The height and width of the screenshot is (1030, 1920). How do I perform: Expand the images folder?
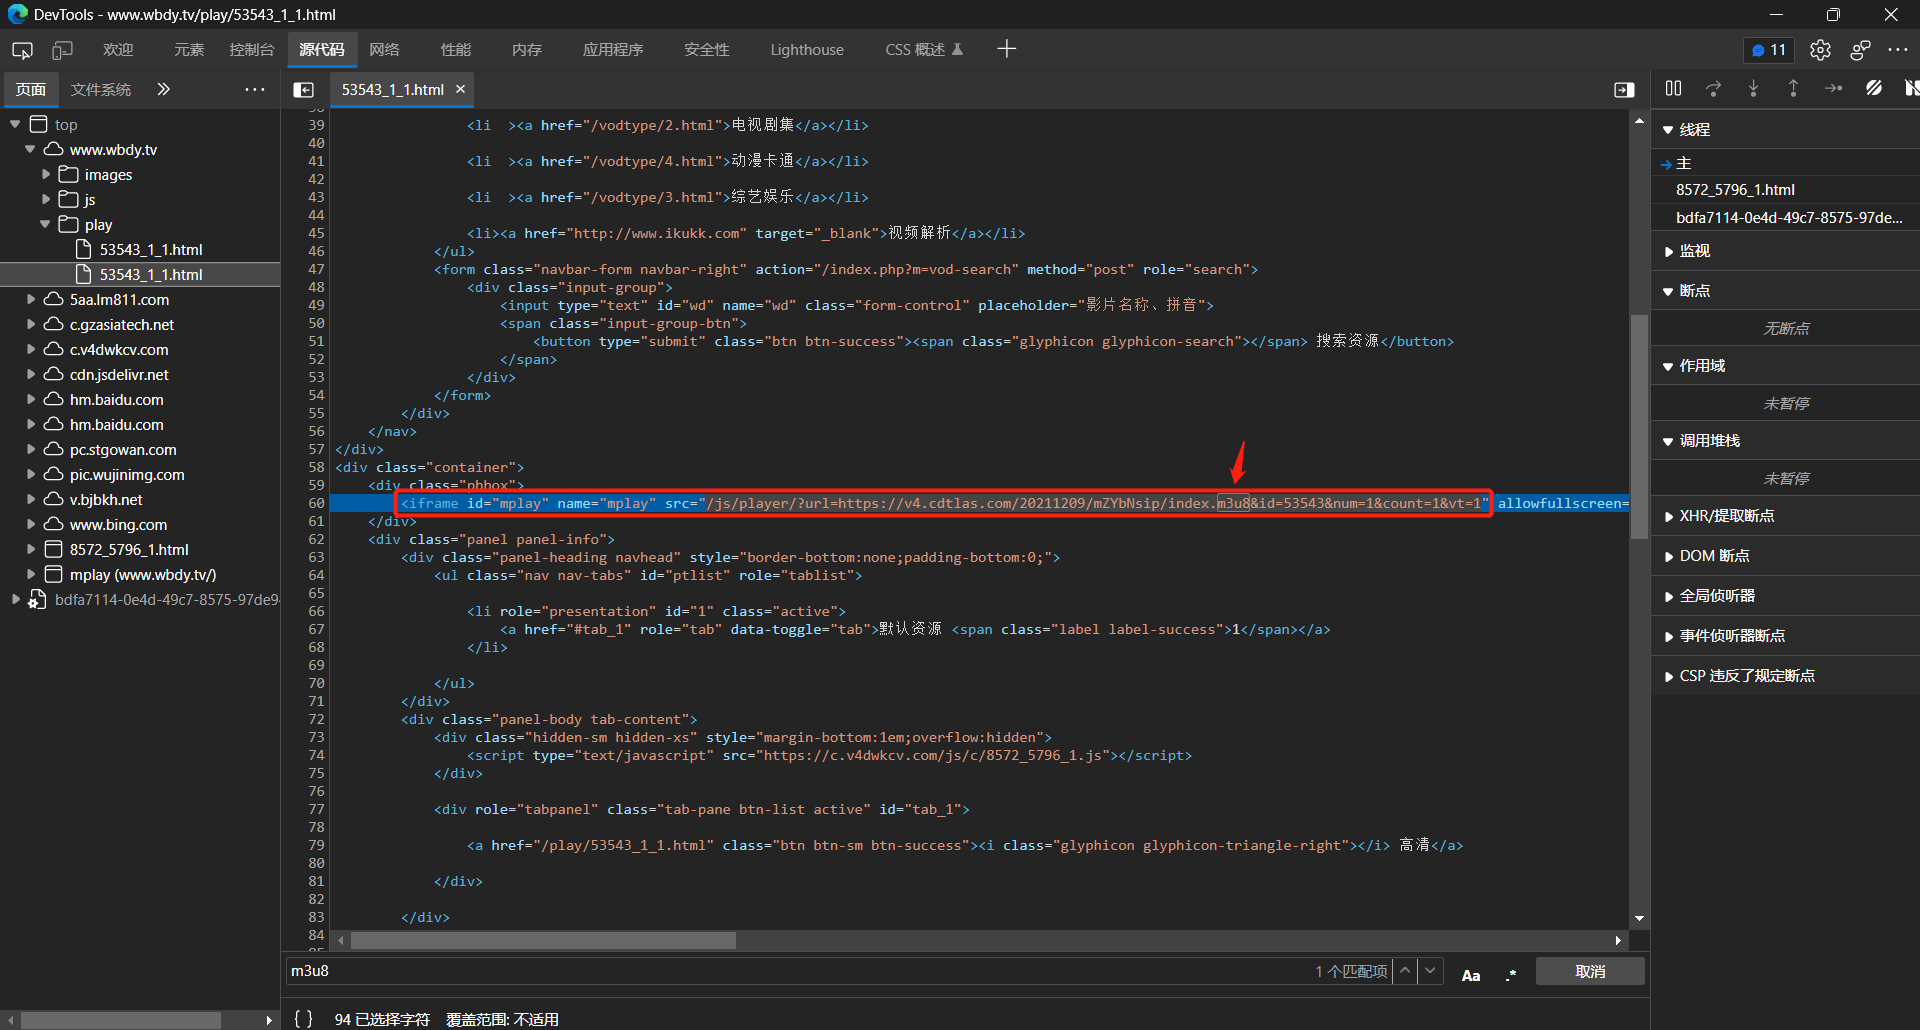(45, 174)
